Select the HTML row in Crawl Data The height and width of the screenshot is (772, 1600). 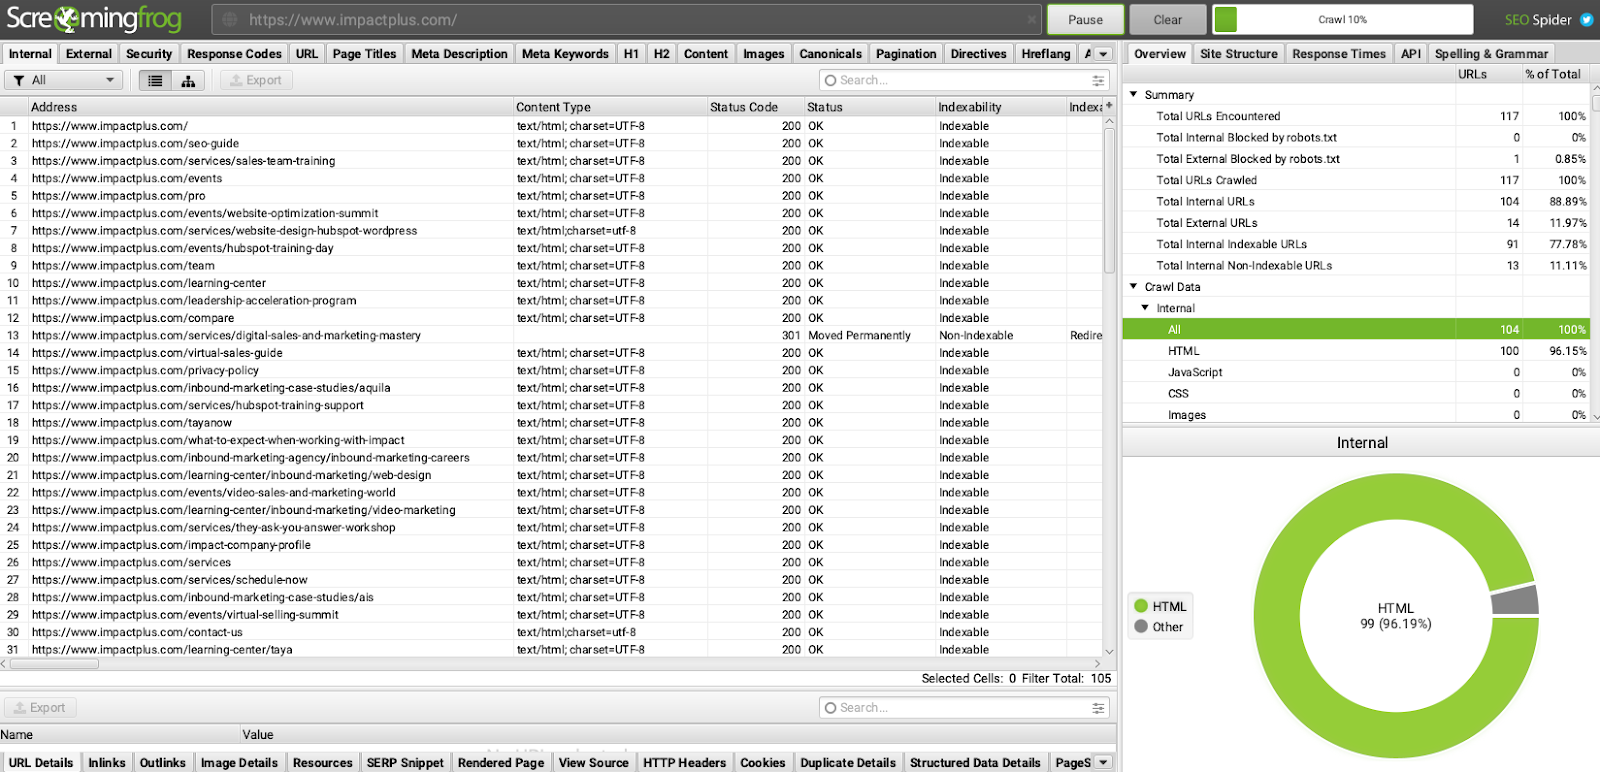pyautogui.click(x=1356, y=351)
